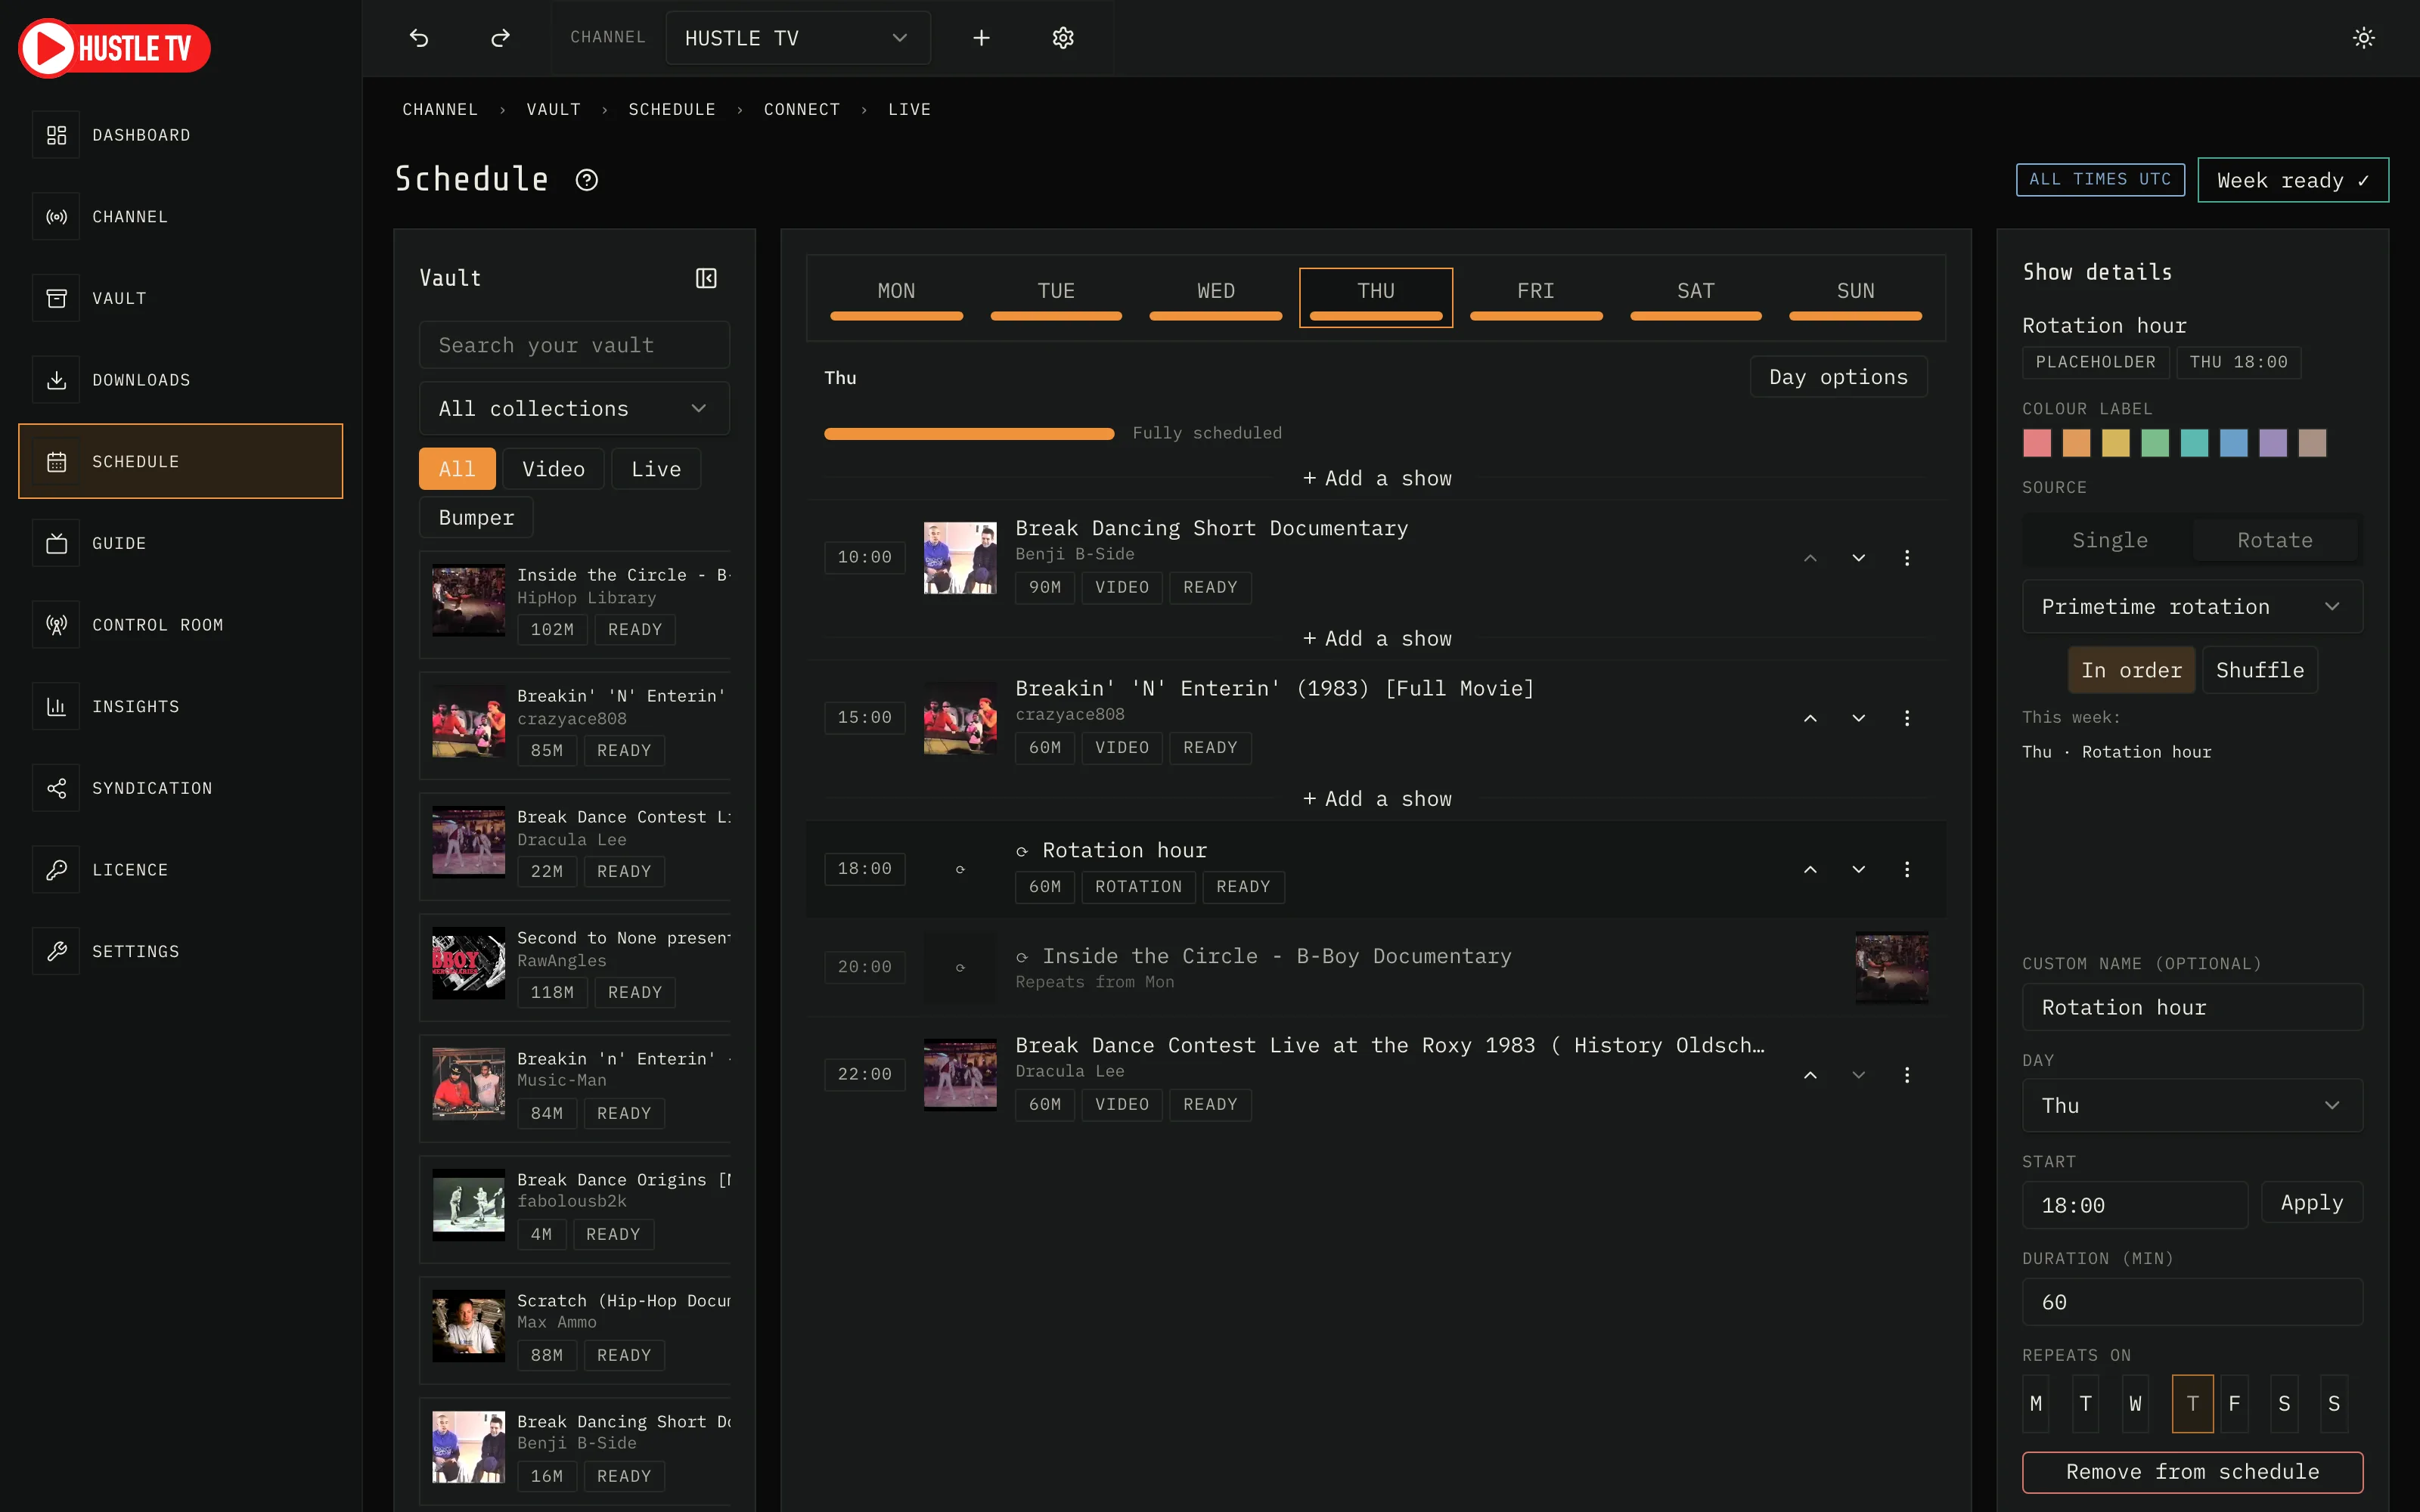Choose In order playback

pyautogui.click(x=2131, y=670)
